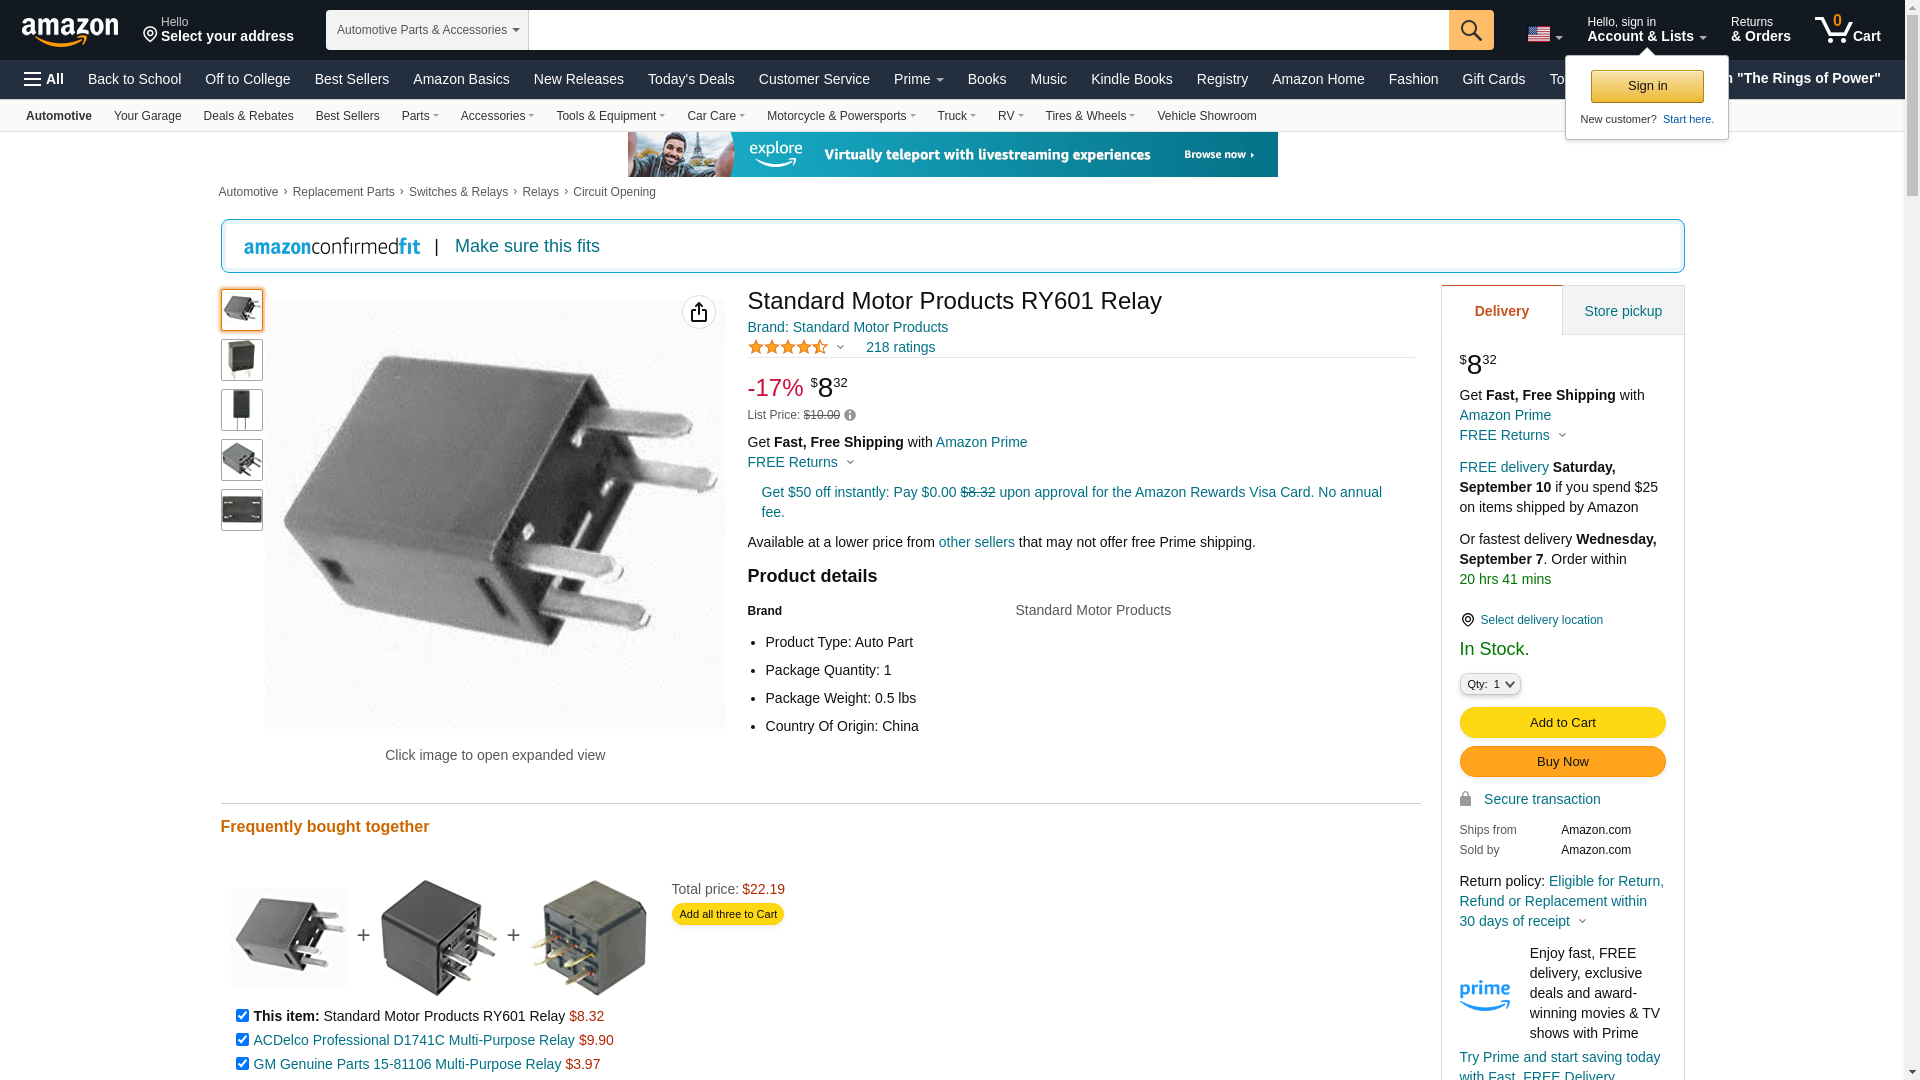
Task: Click the Amazon logo
Action: coord(70,31)
